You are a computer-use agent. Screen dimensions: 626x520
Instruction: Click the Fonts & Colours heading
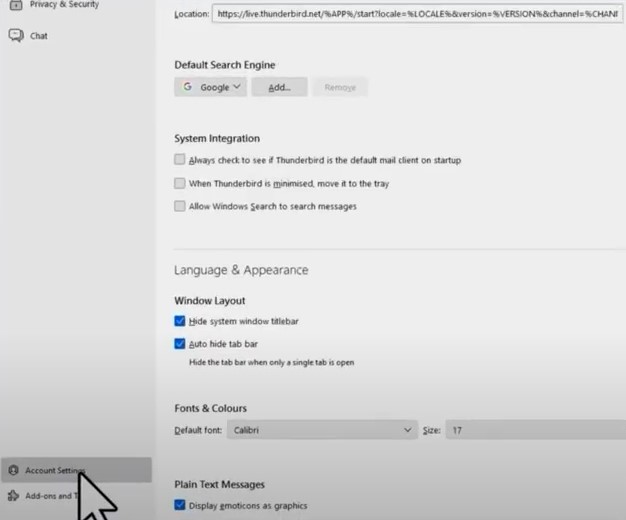pyautogui.click(x=210, y=409)
